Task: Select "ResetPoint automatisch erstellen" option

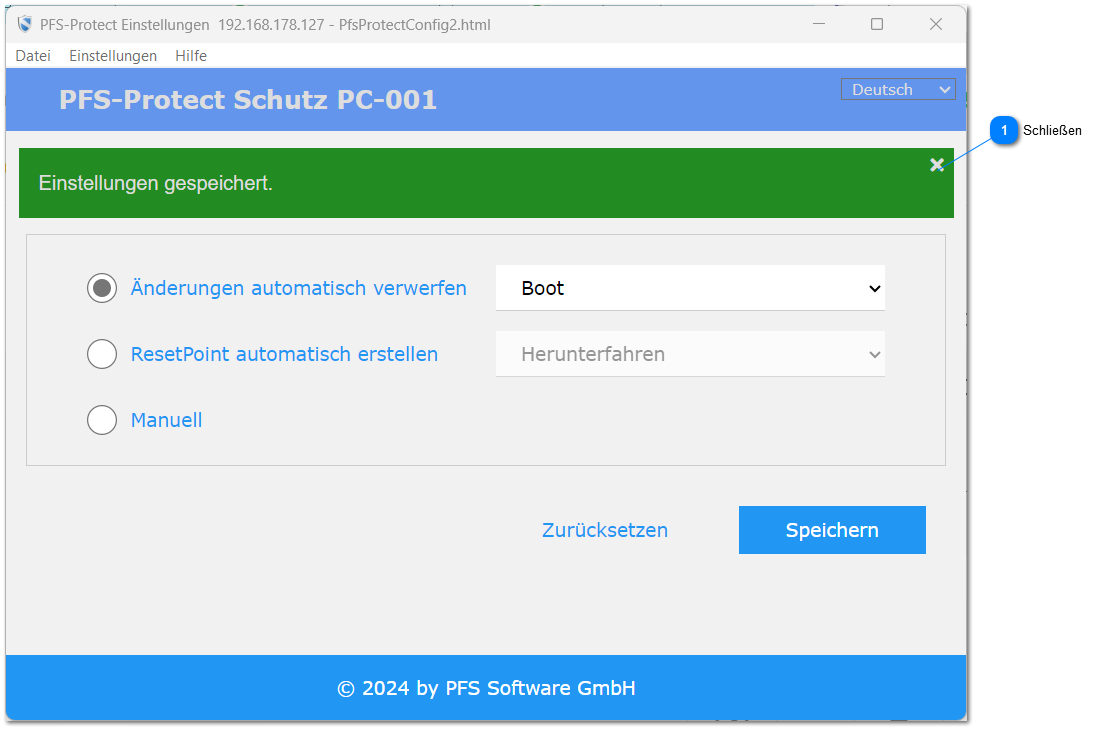Action: click(102, 354)
